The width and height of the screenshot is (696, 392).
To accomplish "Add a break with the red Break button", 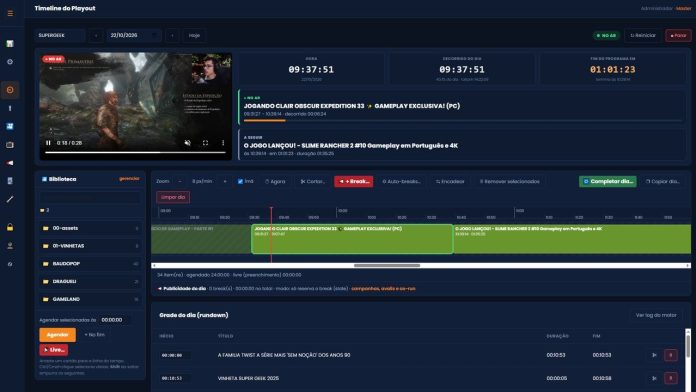I will point(354,181).
